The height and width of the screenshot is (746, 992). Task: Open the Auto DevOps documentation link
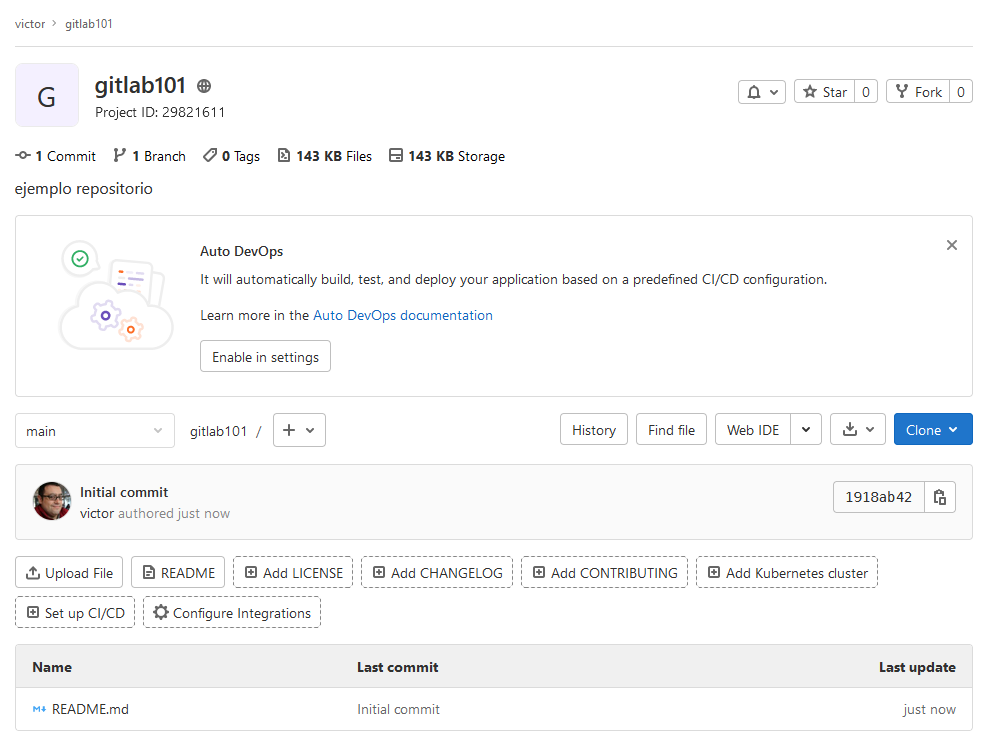pos(403,315)
